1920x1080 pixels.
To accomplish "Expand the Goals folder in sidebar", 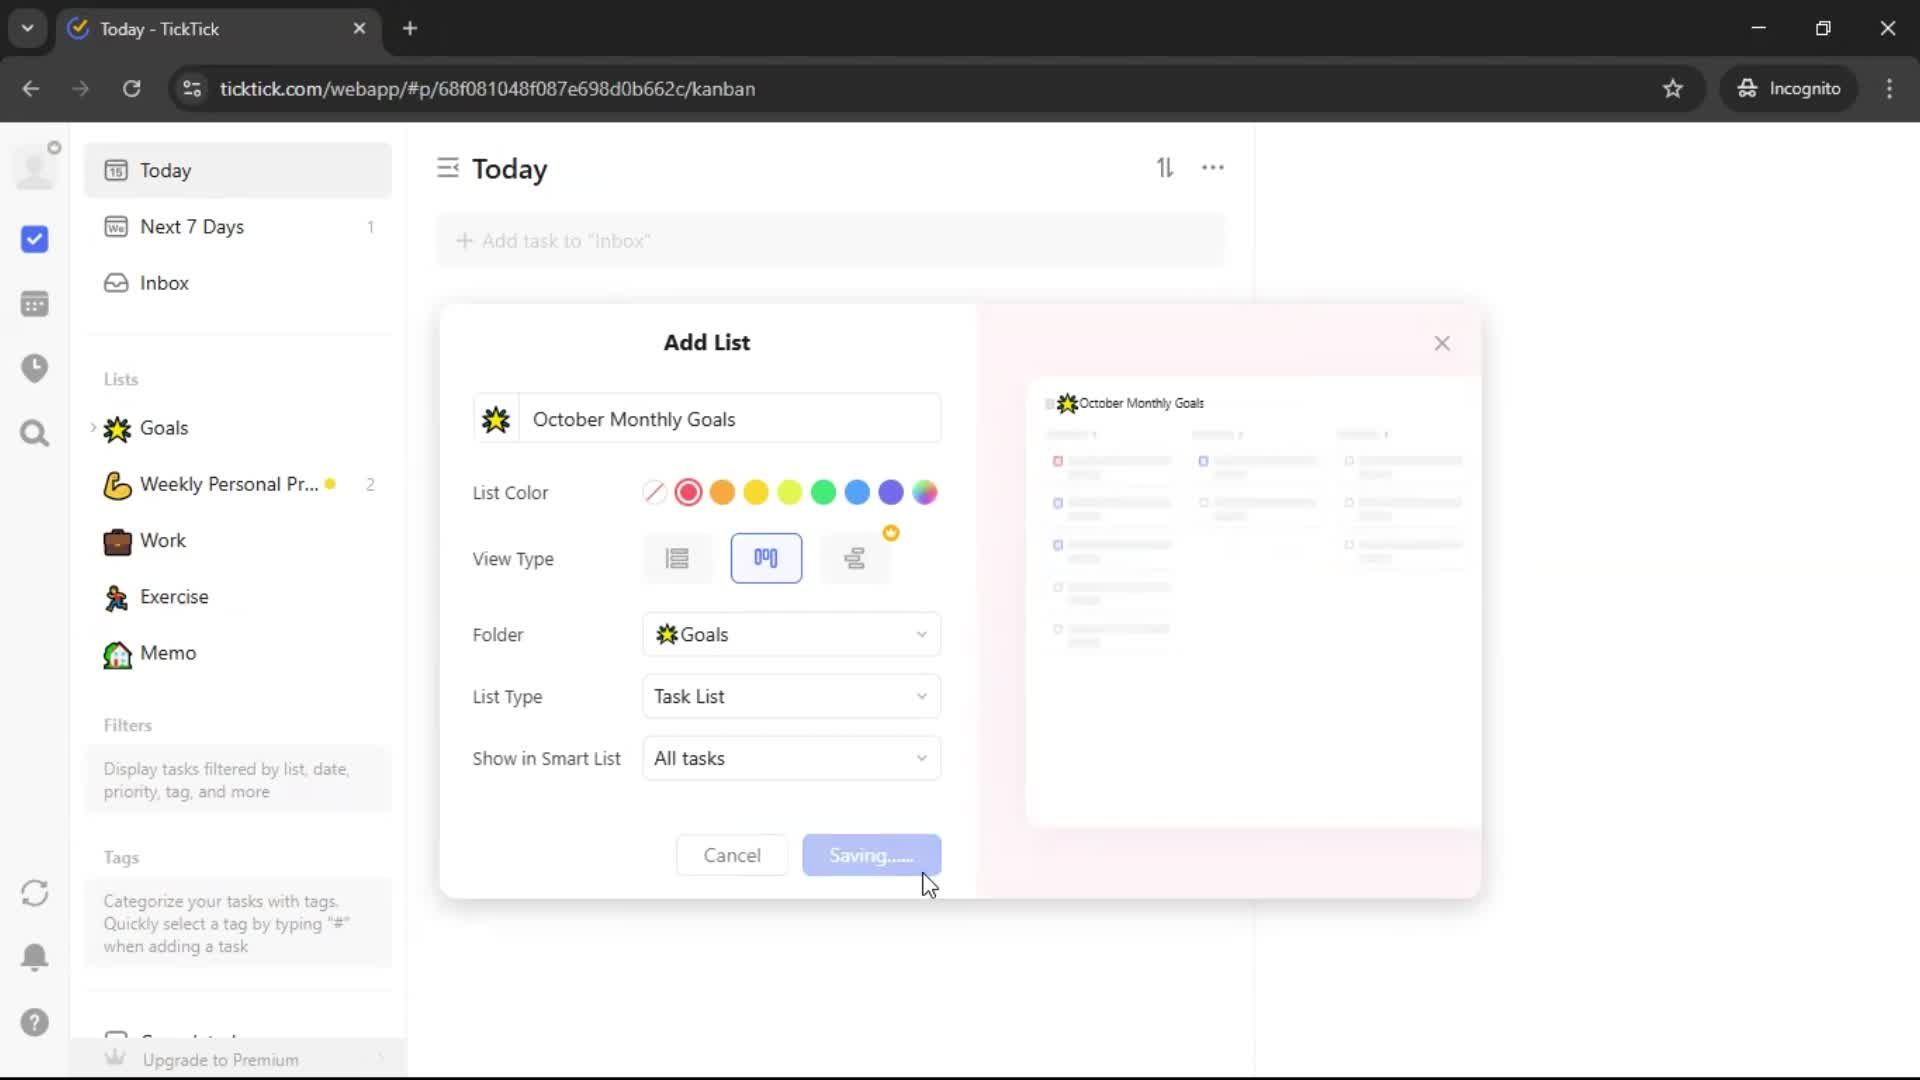I will click(x=93, y=428).
